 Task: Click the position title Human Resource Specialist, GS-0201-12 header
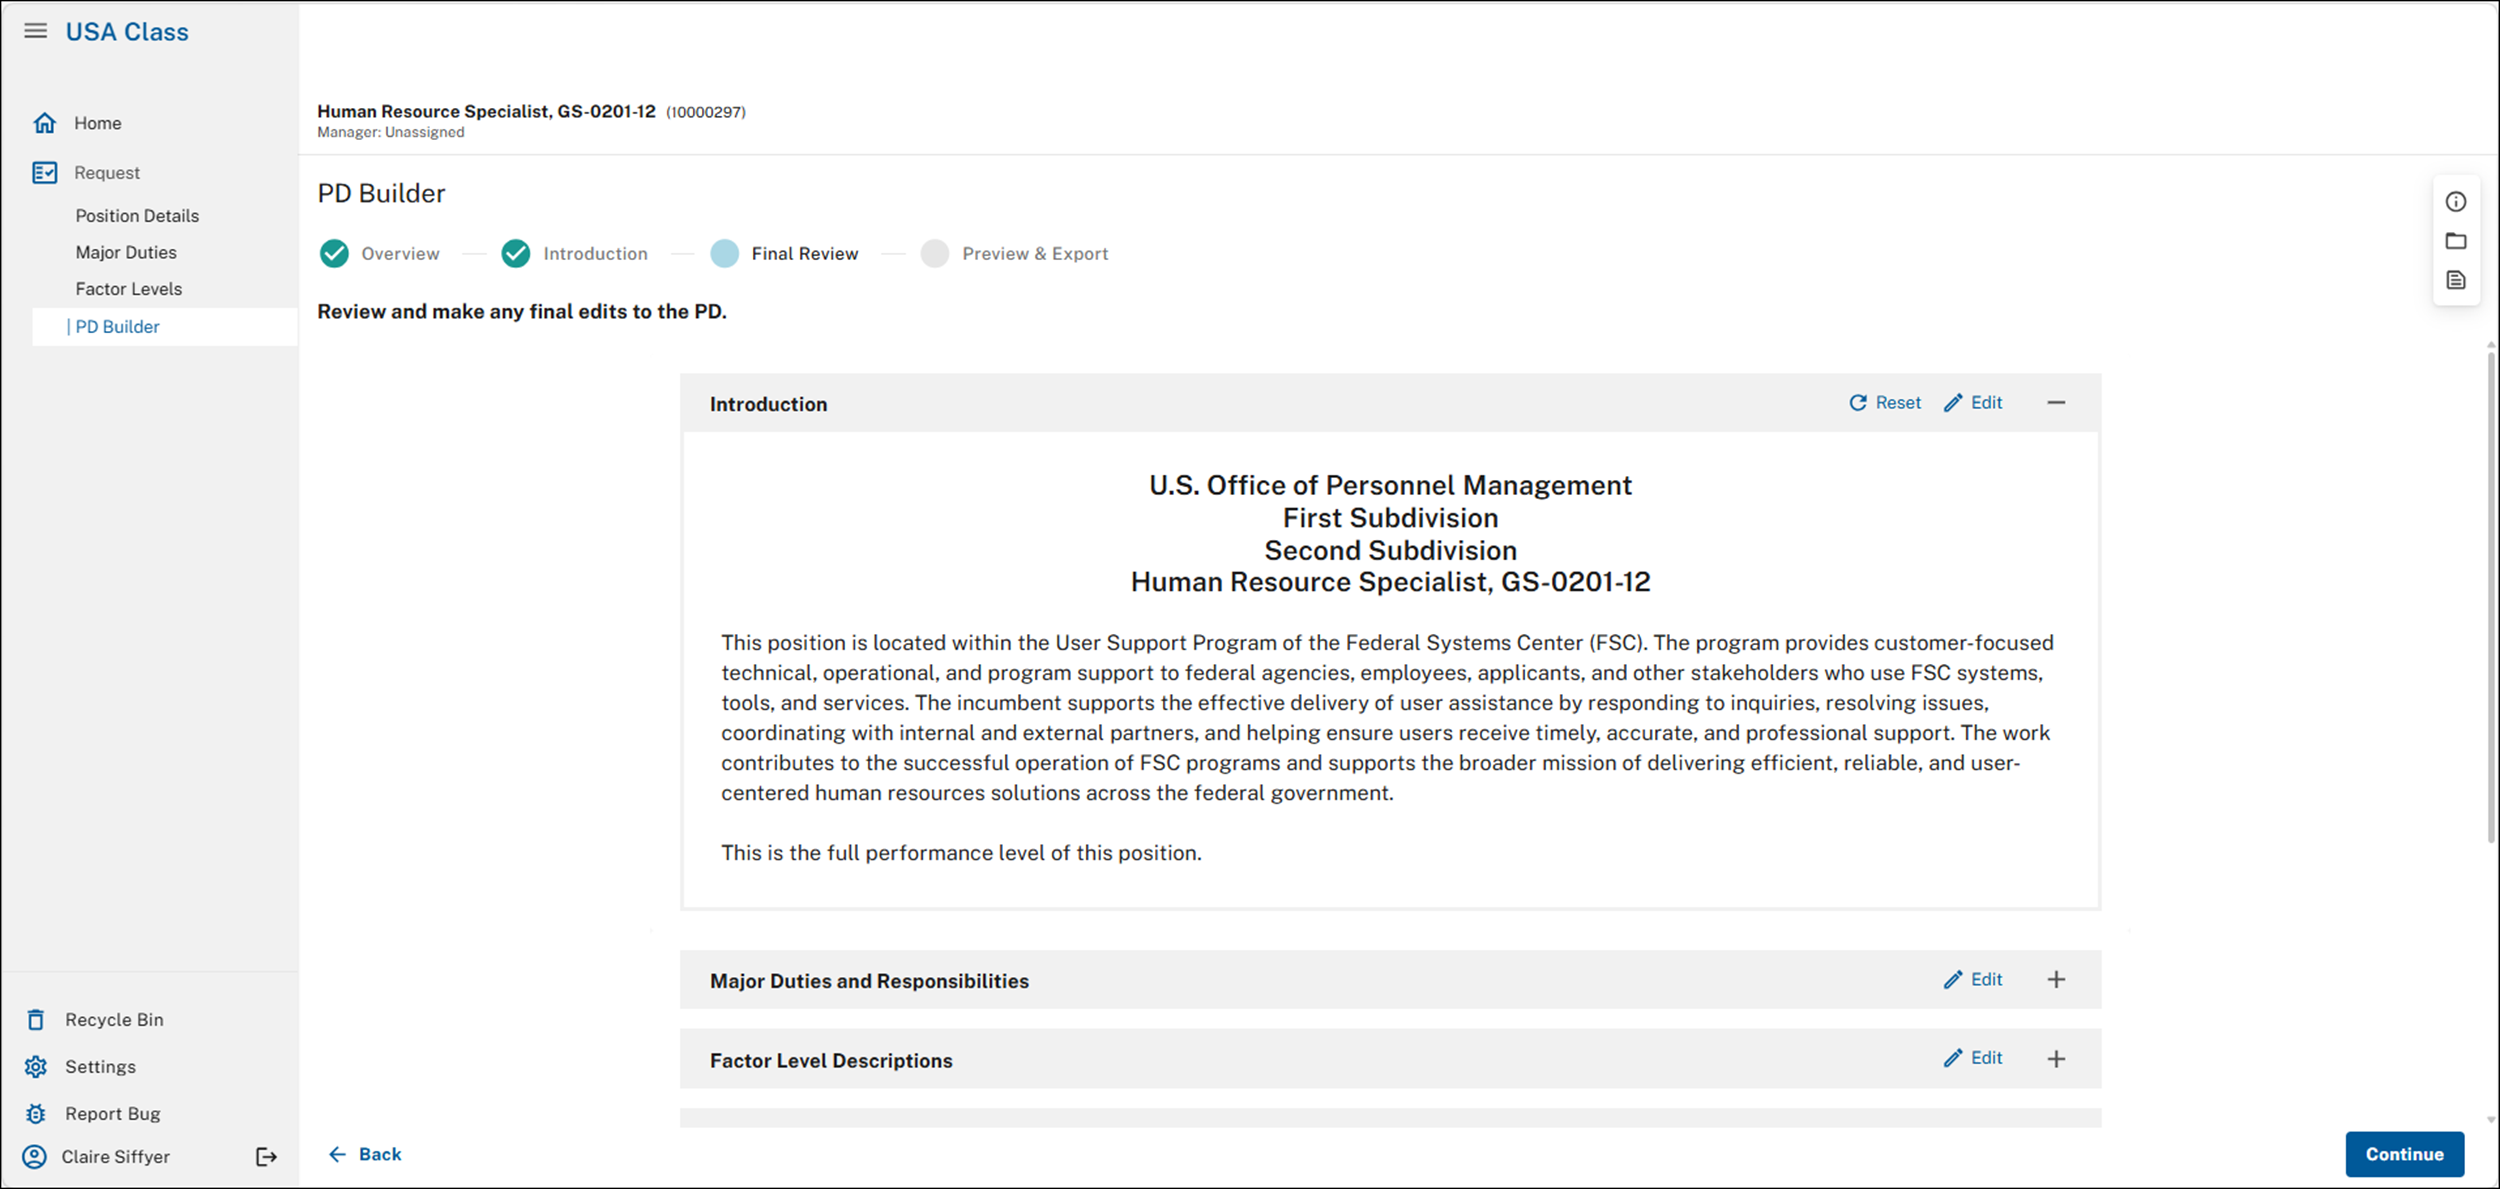click(x=486, y=112)
